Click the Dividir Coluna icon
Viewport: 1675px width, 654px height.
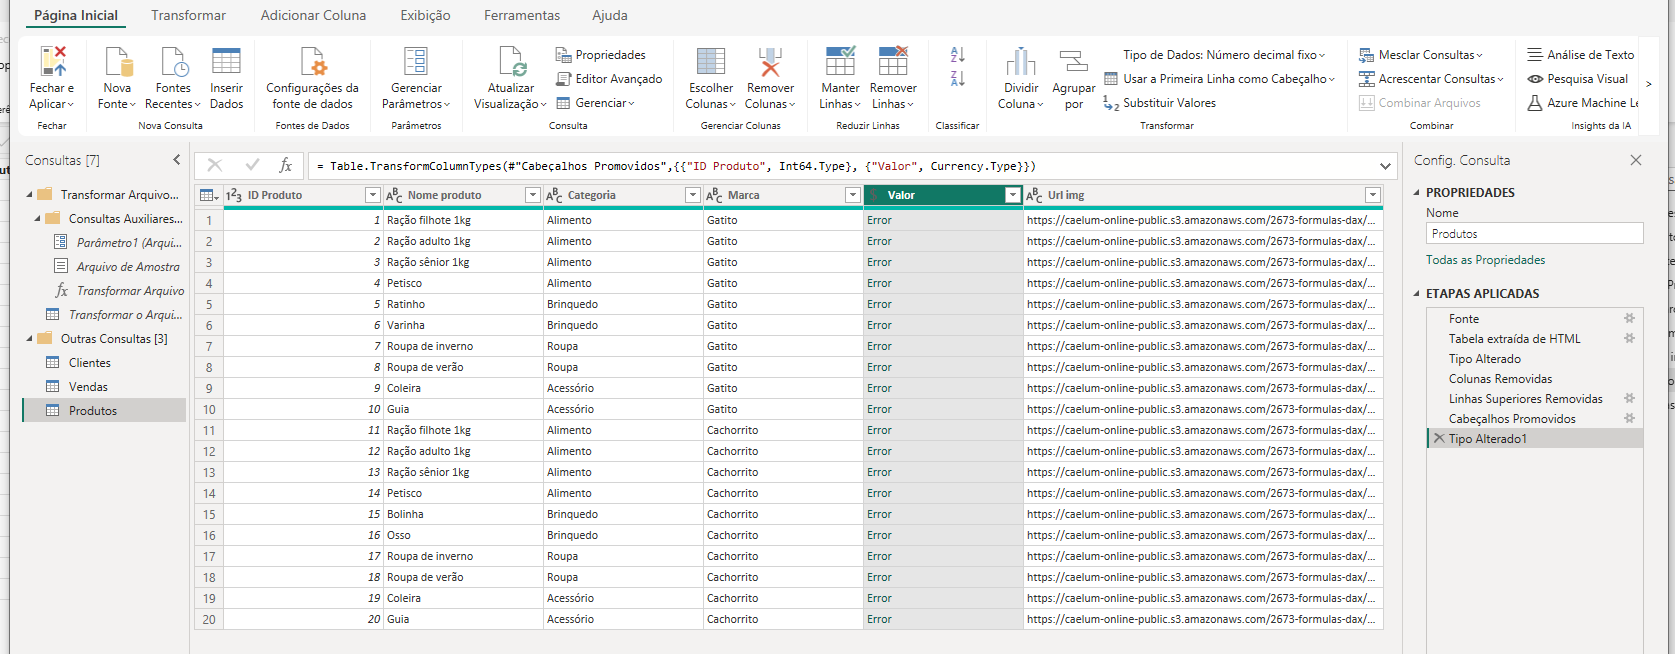(1020, 61)
